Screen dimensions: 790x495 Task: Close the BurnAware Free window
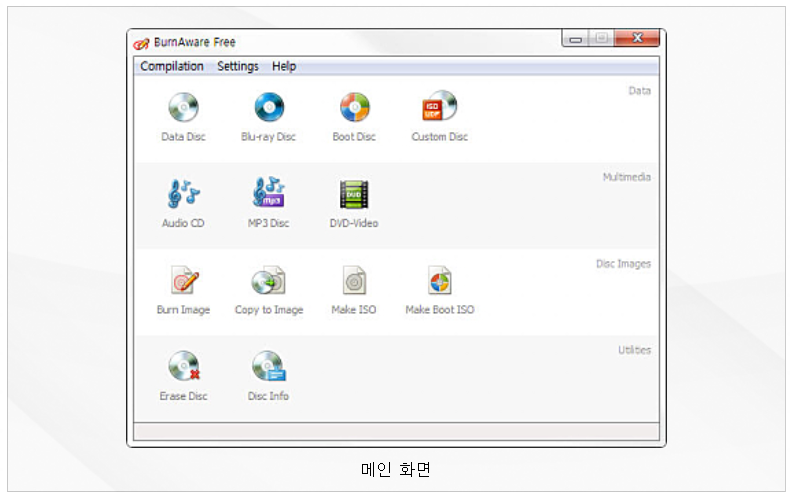click(x=637, y=38)
